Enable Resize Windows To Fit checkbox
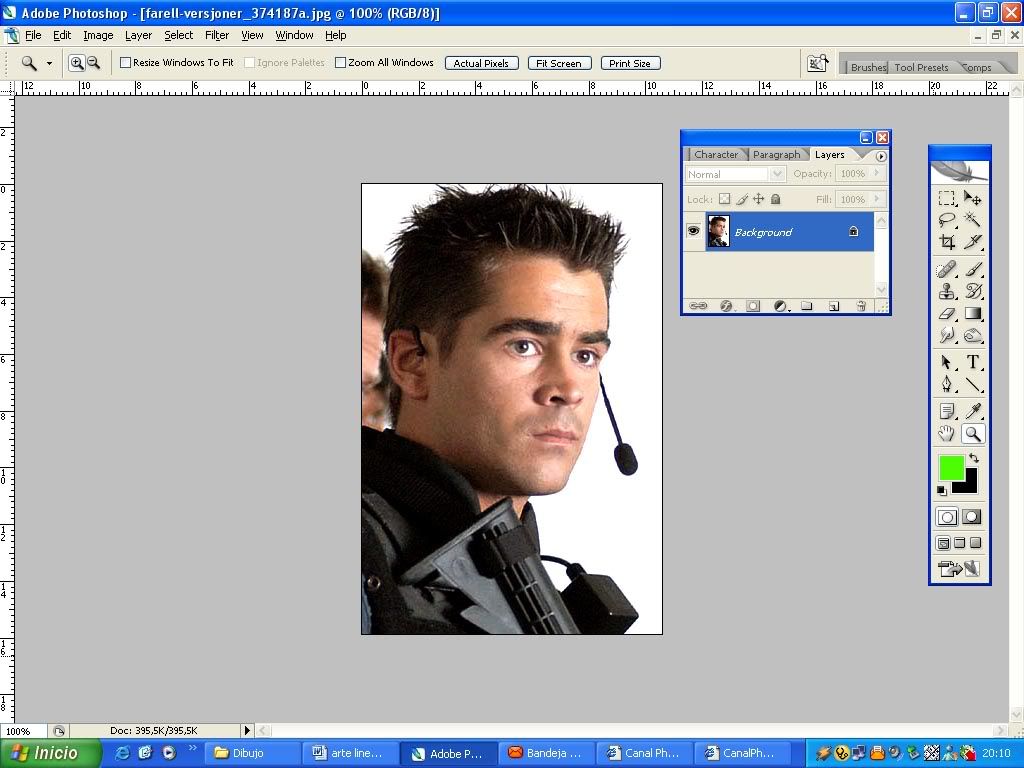 (125, 63)
